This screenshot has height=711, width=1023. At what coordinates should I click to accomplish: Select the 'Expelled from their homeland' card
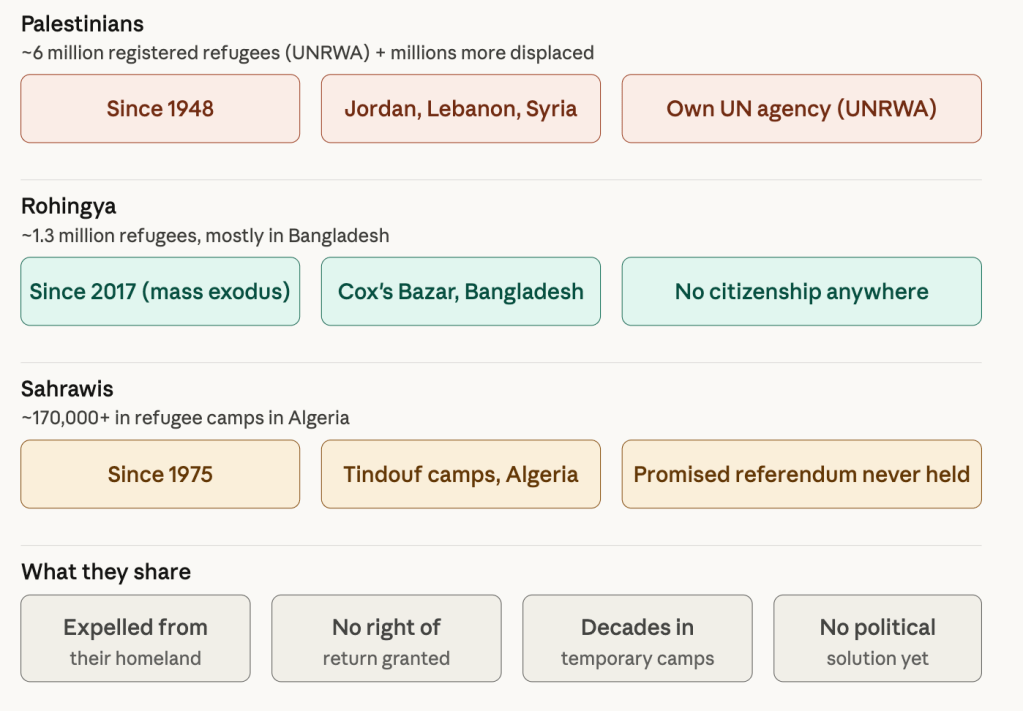(x=135, y=639)
